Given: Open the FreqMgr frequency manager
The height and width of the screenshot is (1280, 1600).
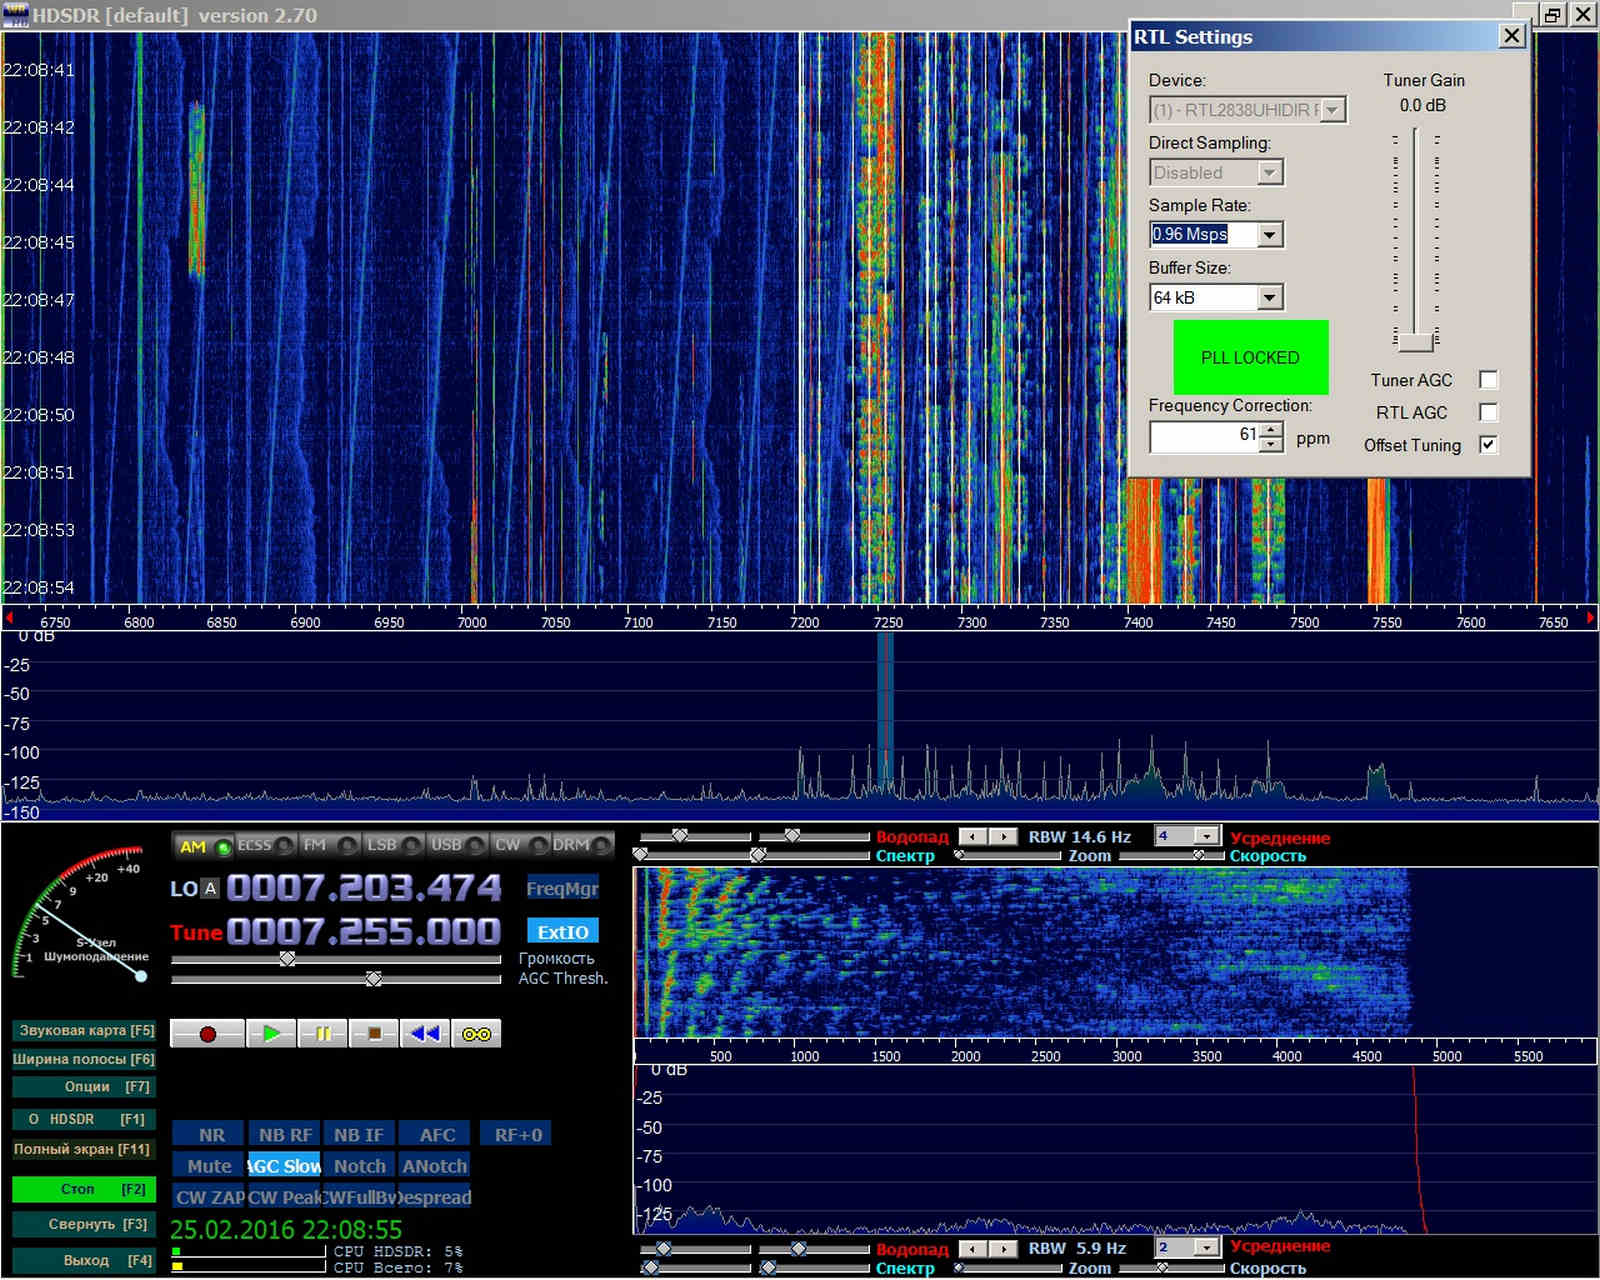Looking at the screenshot, I should point(562,888).
